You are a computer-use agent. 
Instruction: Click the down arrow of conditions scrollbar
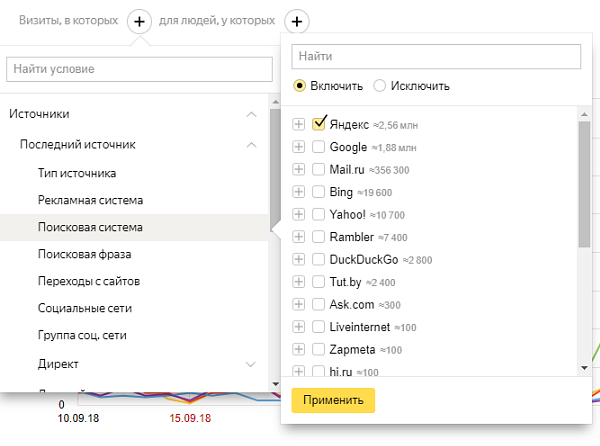(x=276, y=384)
